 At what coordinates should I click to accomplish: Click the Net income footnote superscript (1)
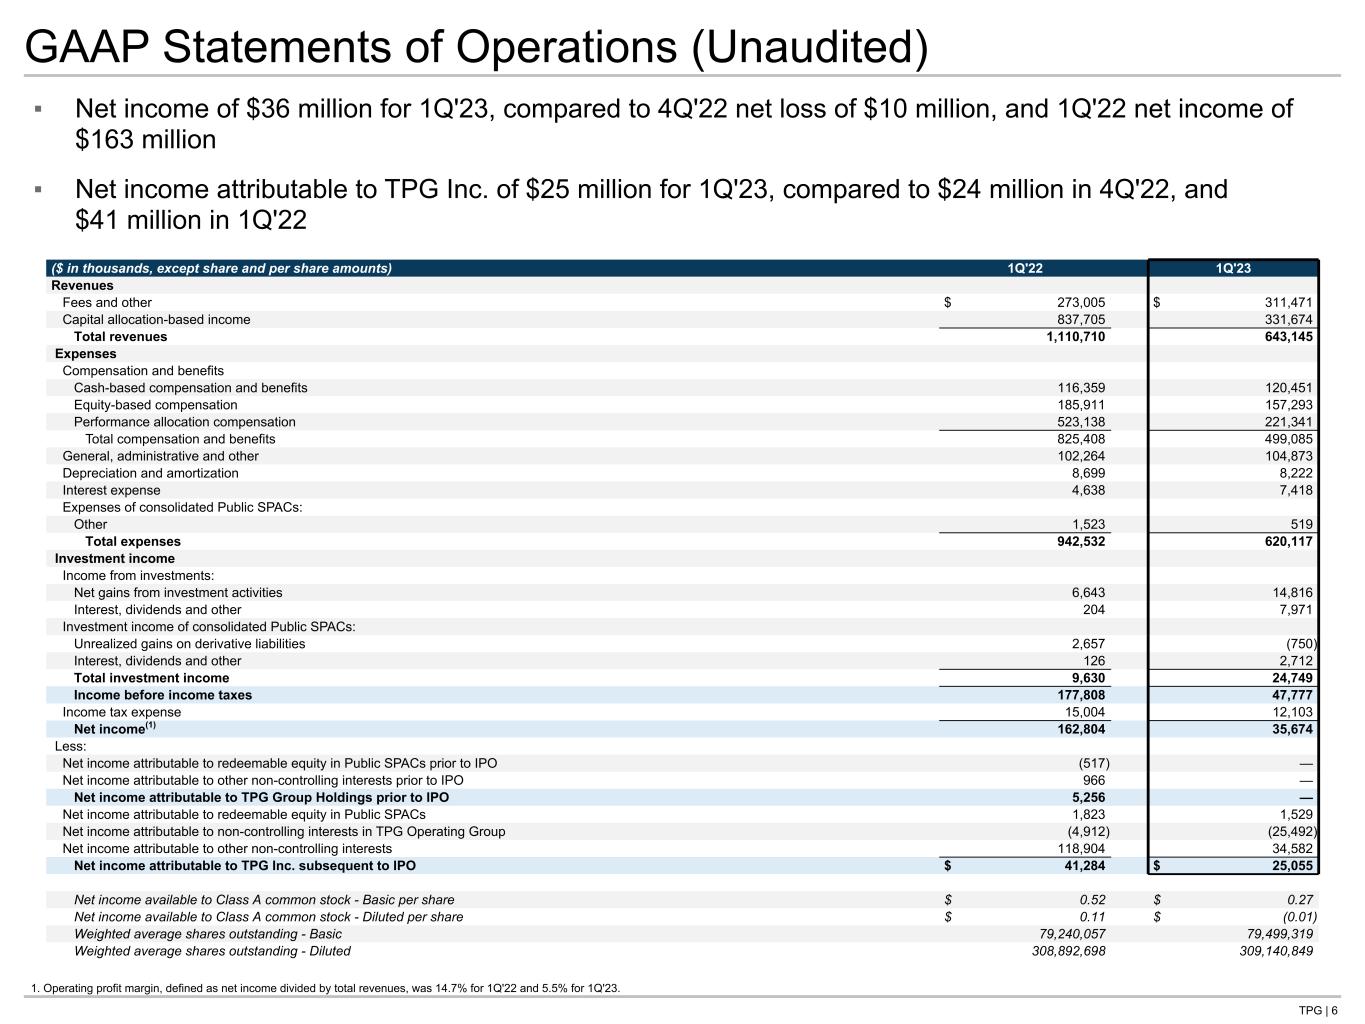[x=151, y=726]
